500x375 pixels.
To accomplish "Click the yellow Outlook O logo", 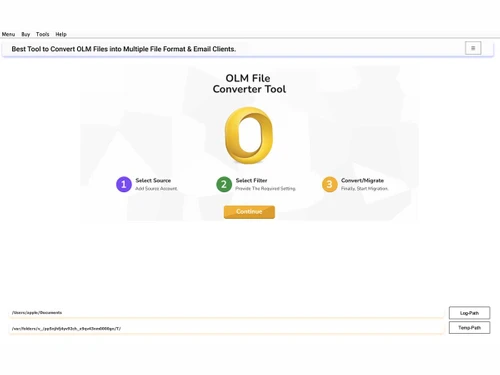I will tap(249, 135).
